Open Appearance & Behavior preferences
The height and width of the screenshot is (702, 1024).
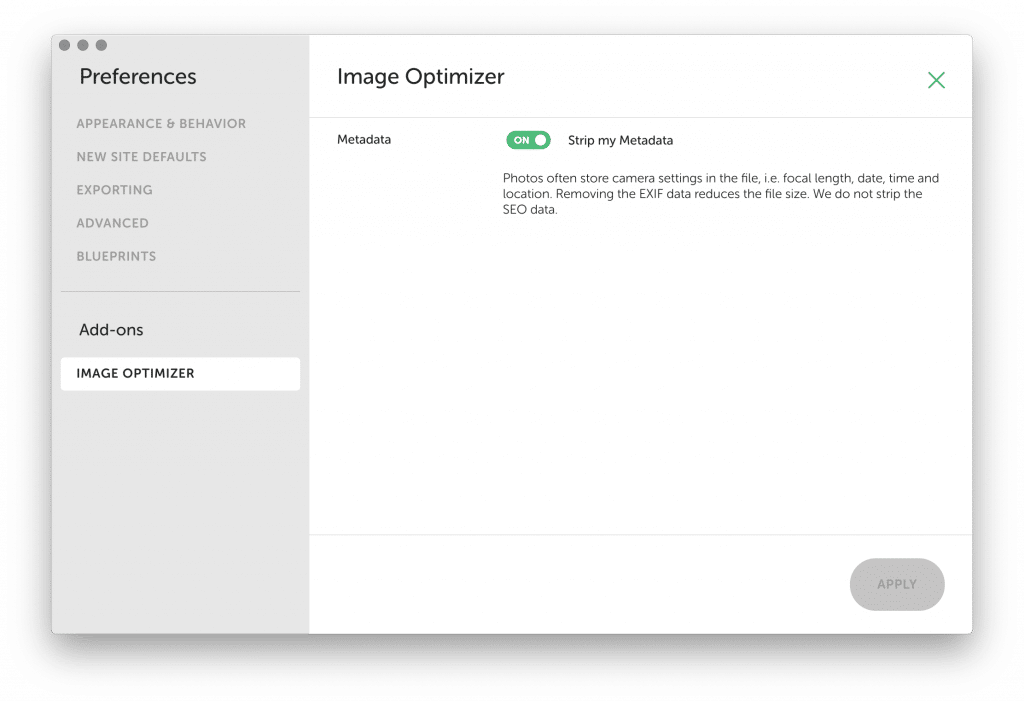click(x=161, y=123)
